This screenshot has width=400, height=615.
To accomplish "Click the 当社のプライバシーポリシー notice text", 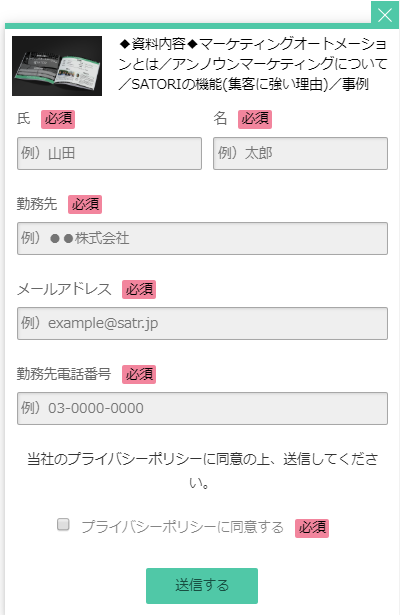I will coord(202,470).
